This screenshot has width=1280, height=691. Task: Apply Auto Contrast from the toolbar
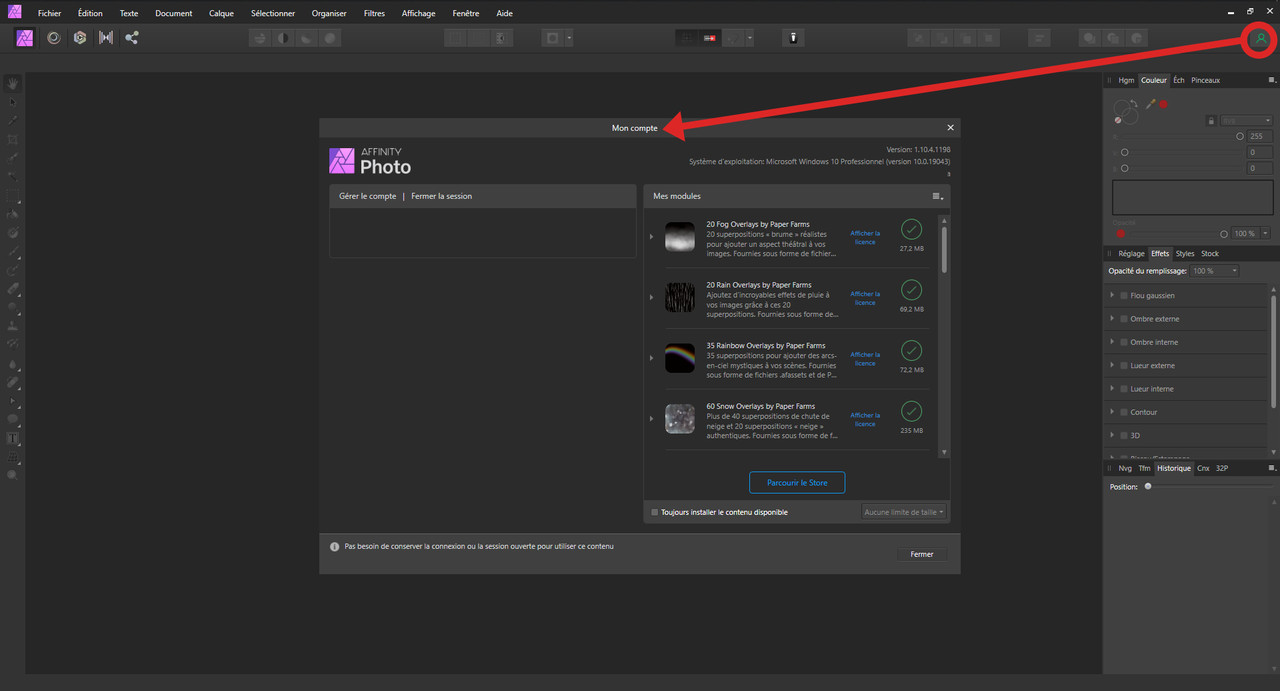pos(283,38)
